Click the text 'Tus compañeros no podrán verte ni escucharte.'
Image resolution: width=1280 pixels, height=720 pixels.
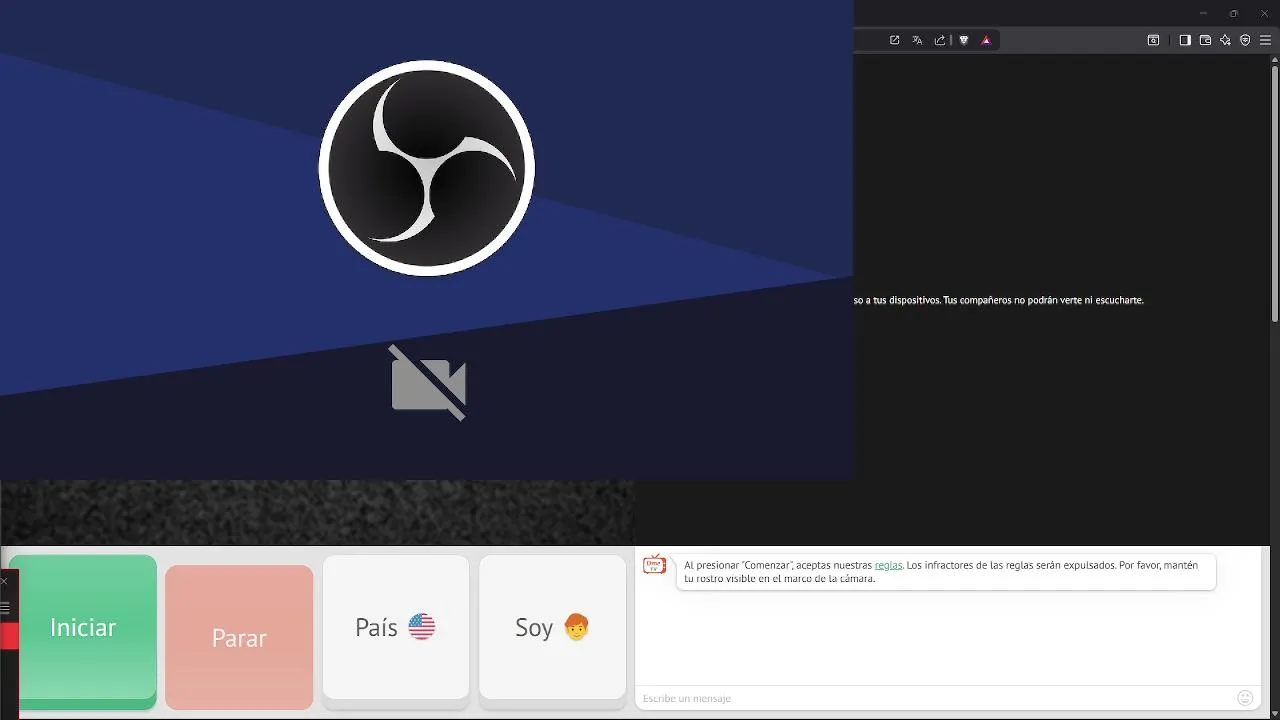pyautogui.click(x=1043, y=300)
